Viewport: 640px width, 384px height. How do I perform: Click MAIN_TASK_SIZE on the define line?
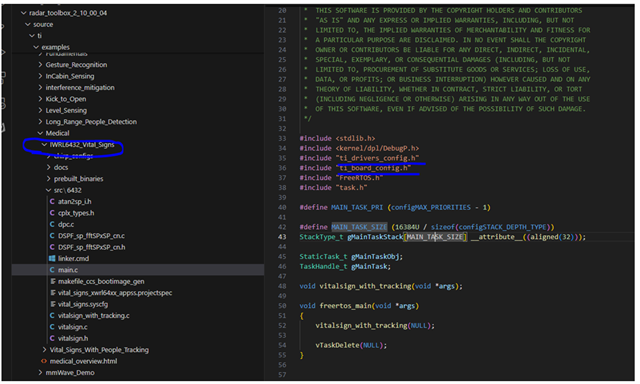pyautogui.click(x=359, y=227)
